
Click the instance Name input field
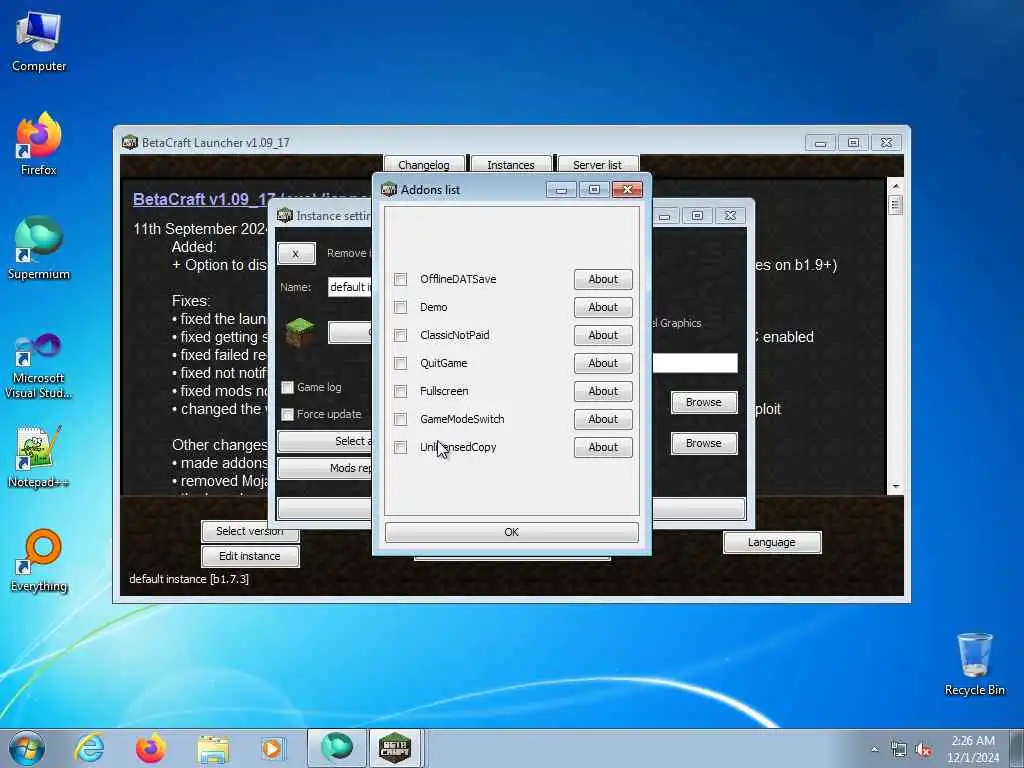coord(349,287)
